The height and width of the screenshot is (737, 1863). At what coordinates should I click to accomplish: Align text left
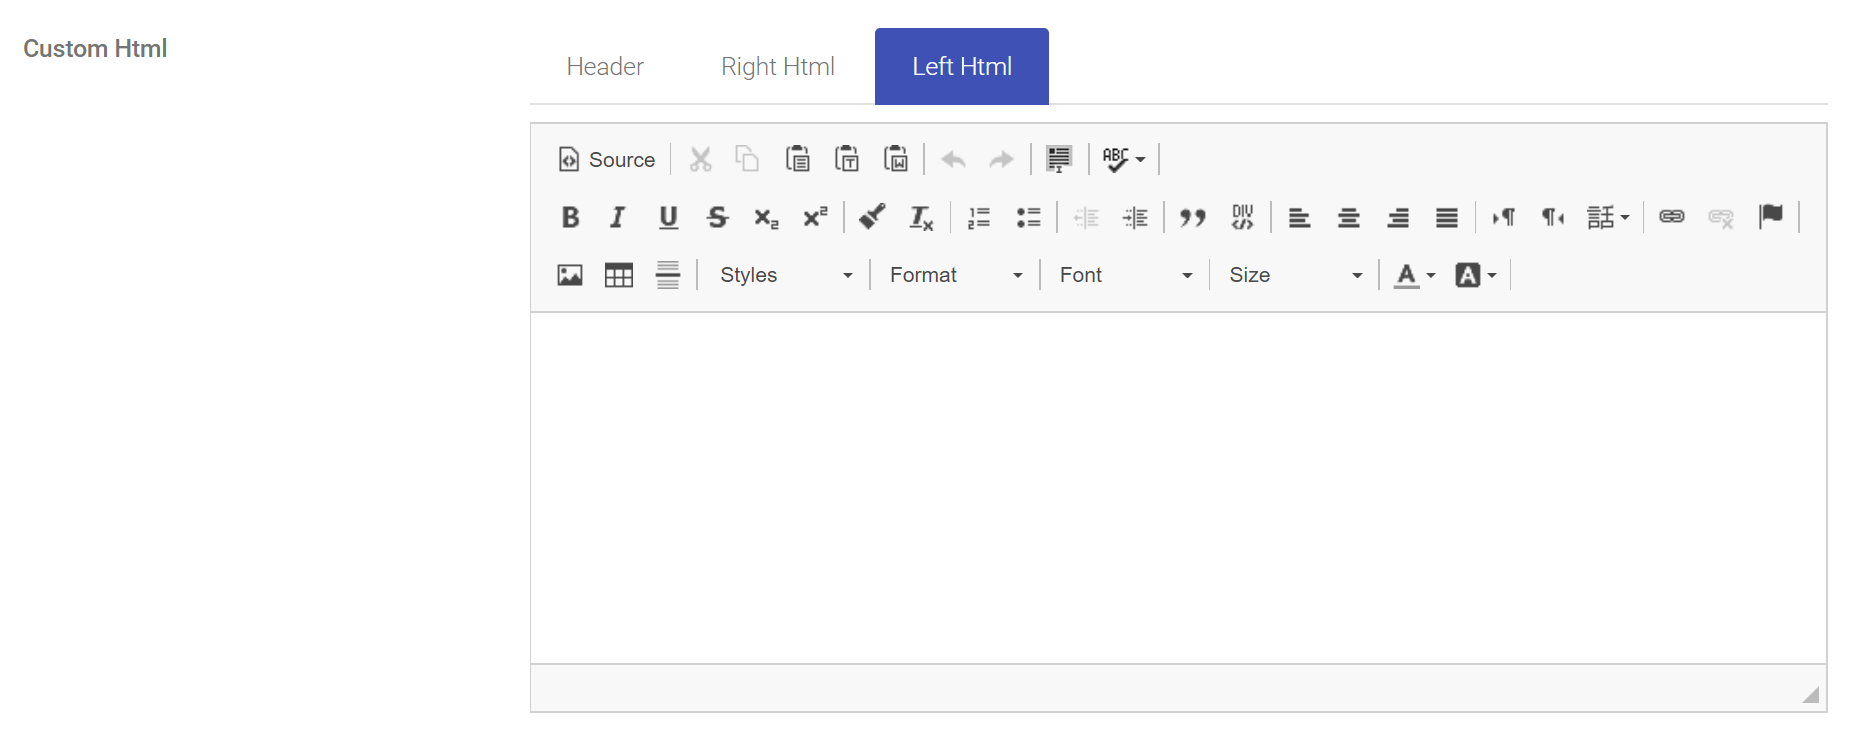point(1299,217)
